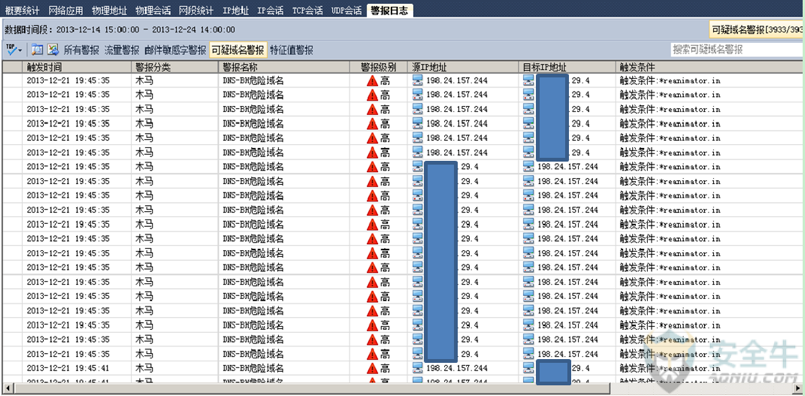Click the locate alarm icon in toolbar
The image size is (805, 396).
[37, 50]
